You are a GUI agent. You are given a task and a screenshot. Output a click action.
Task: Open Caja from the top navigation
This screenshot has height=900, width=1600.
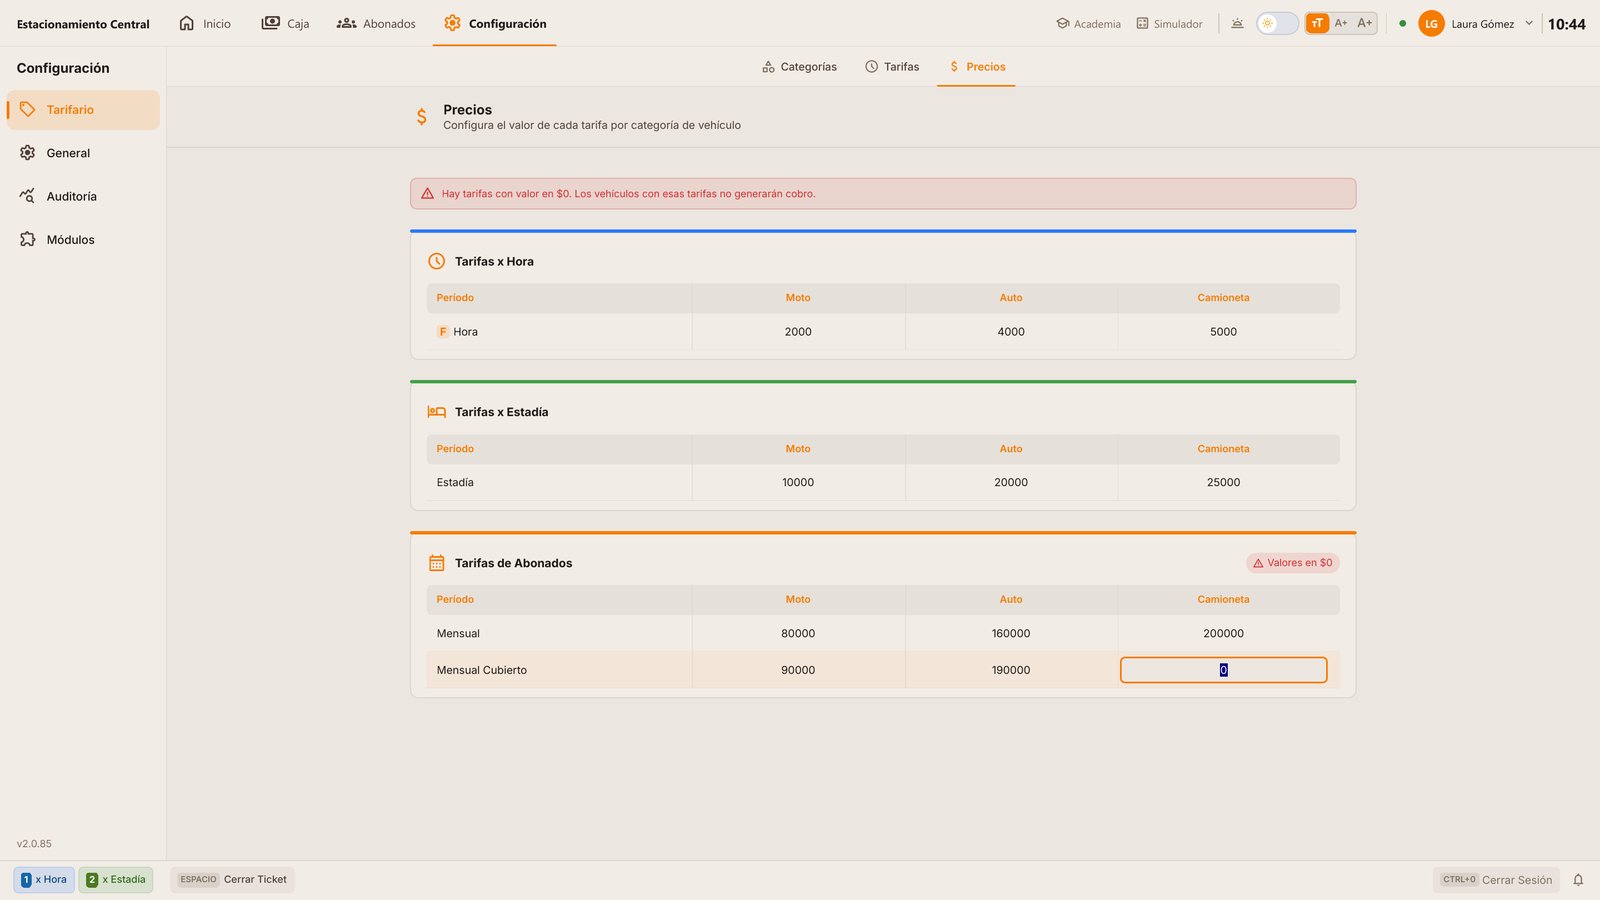click(x=285, y=23)
